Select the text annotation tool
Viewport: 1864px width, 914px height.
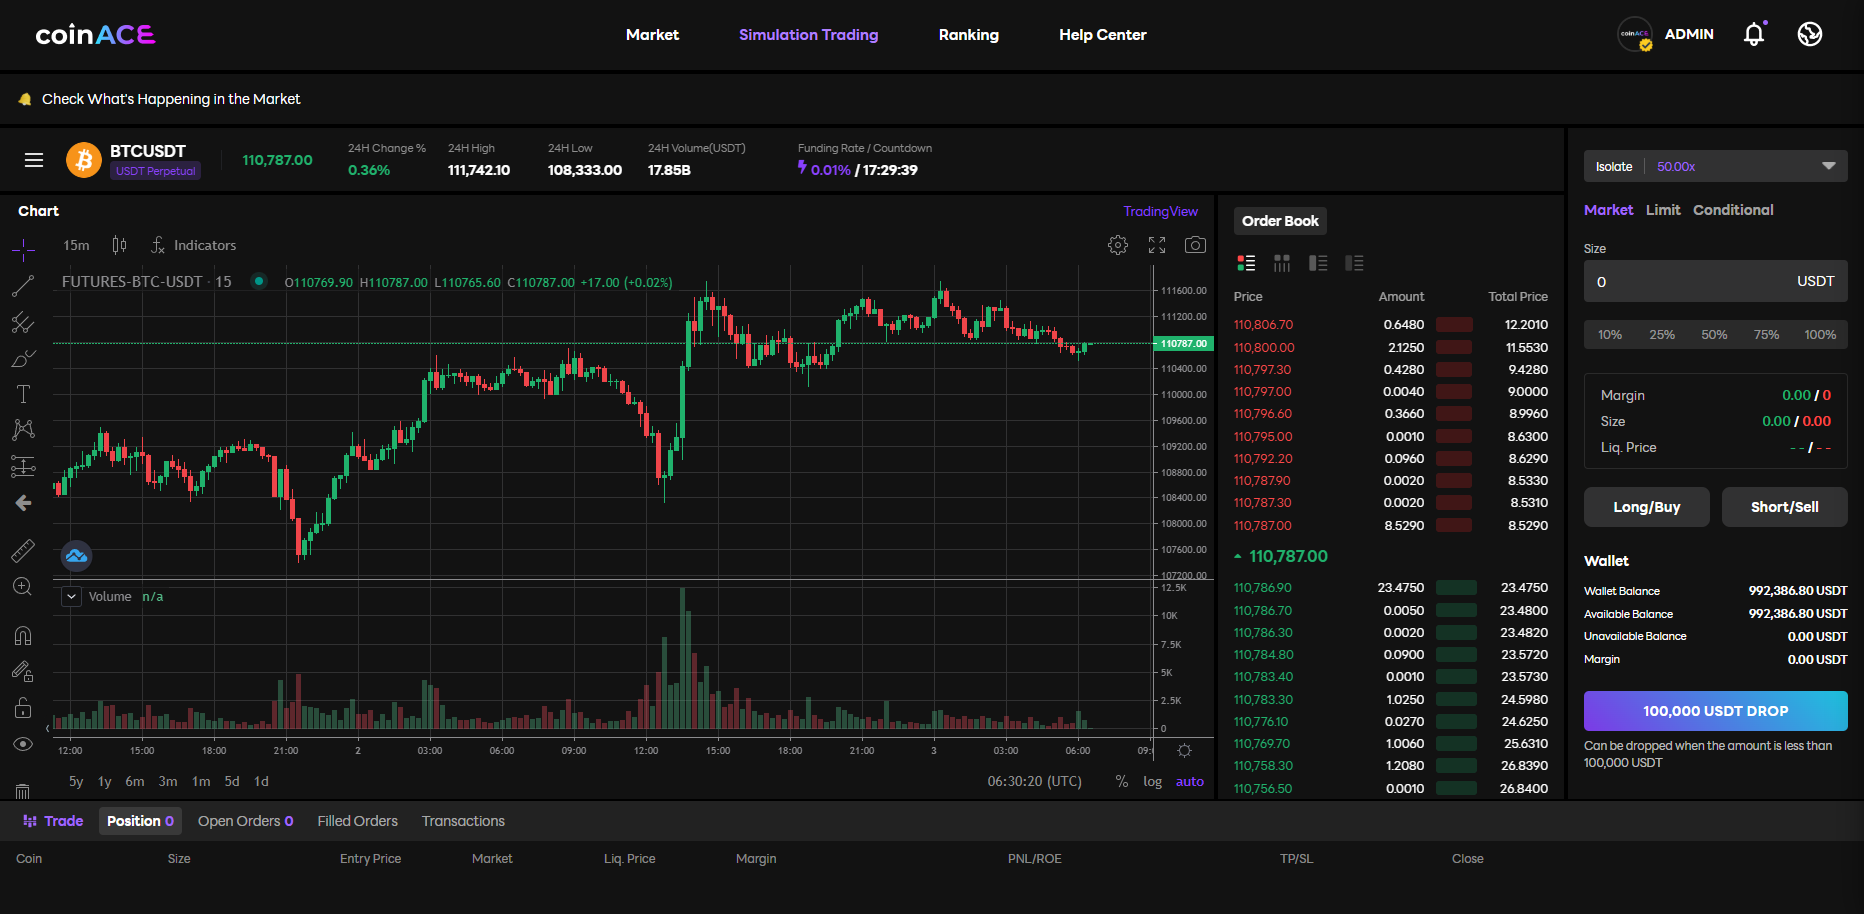[x=24, y=393]
